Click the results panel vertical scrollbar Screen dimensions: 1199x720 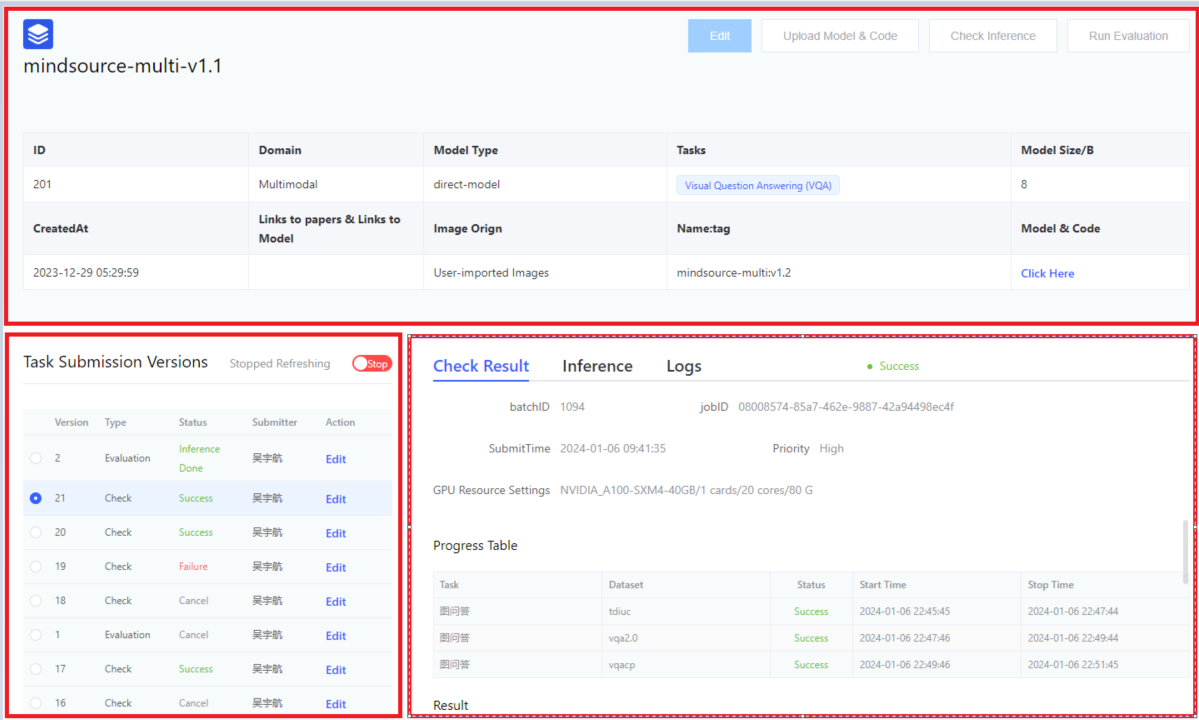tap(1187, 550)
